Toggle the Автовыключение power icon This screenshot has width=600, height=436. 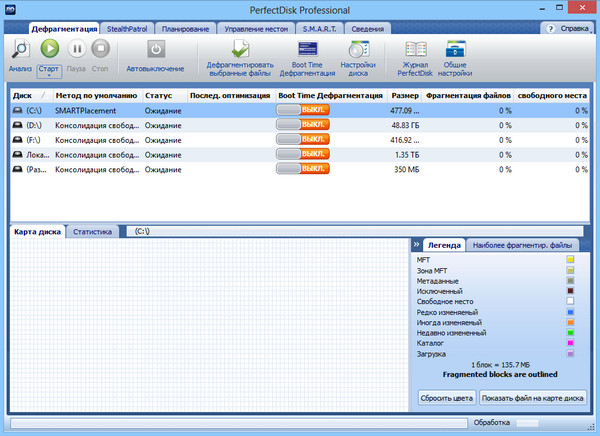[155, 48]
